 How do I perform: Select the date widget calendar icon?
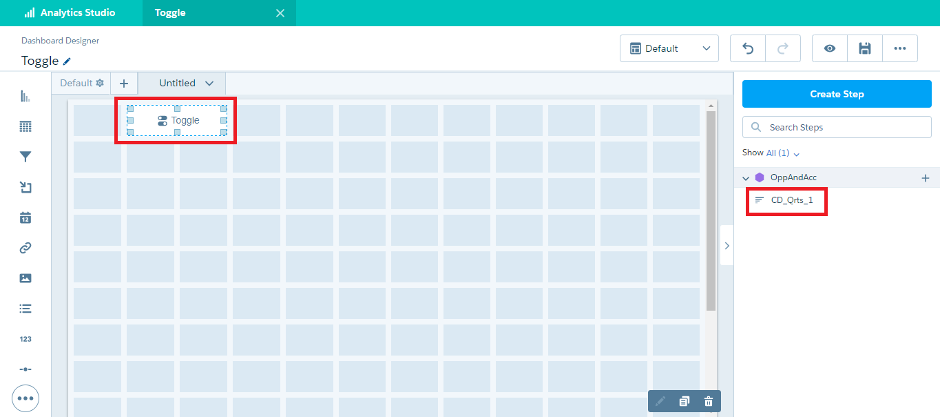tap(25, 218)
